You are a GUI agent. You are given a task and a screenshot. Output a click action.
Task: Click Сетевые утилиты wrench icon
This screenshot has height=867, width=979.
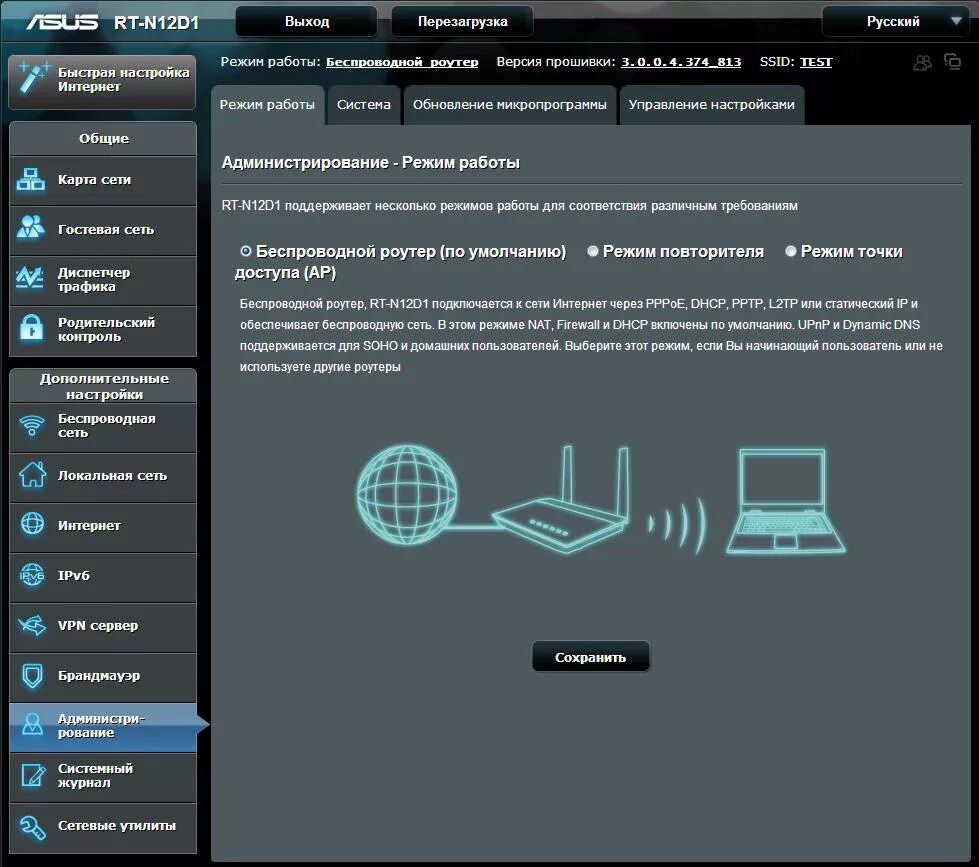32,826
